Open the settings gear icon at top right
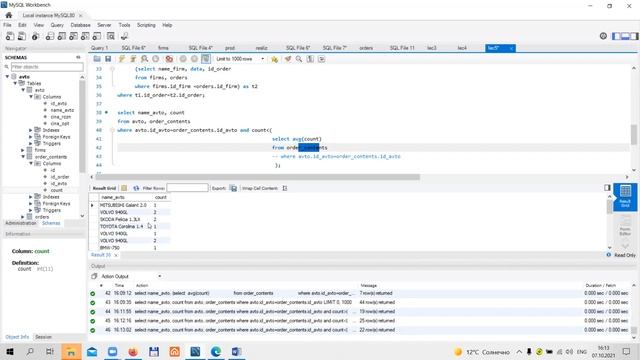640x360 pixels. tap(603, 36)
